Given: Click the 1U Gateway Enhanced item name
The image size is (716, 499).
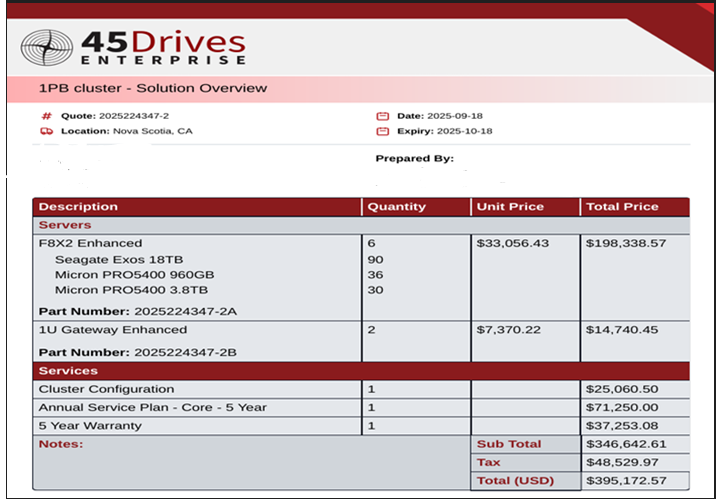Looking at the screenshot, I should point(113,330).
